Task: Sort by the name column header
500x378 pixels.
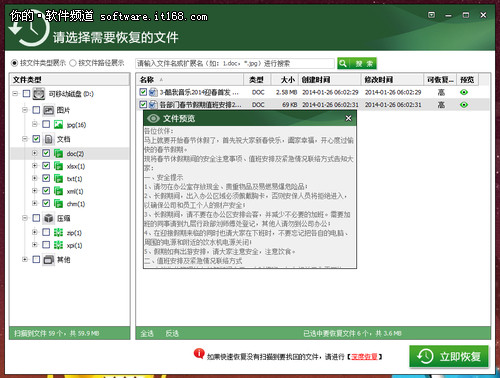Action: pos(190,80)
